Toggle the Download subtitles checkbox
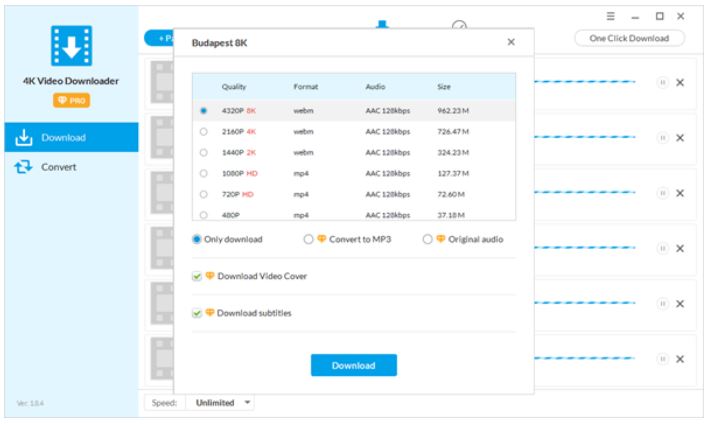The width and height of the screenshot is (708, 424). [x=197, y=313]
